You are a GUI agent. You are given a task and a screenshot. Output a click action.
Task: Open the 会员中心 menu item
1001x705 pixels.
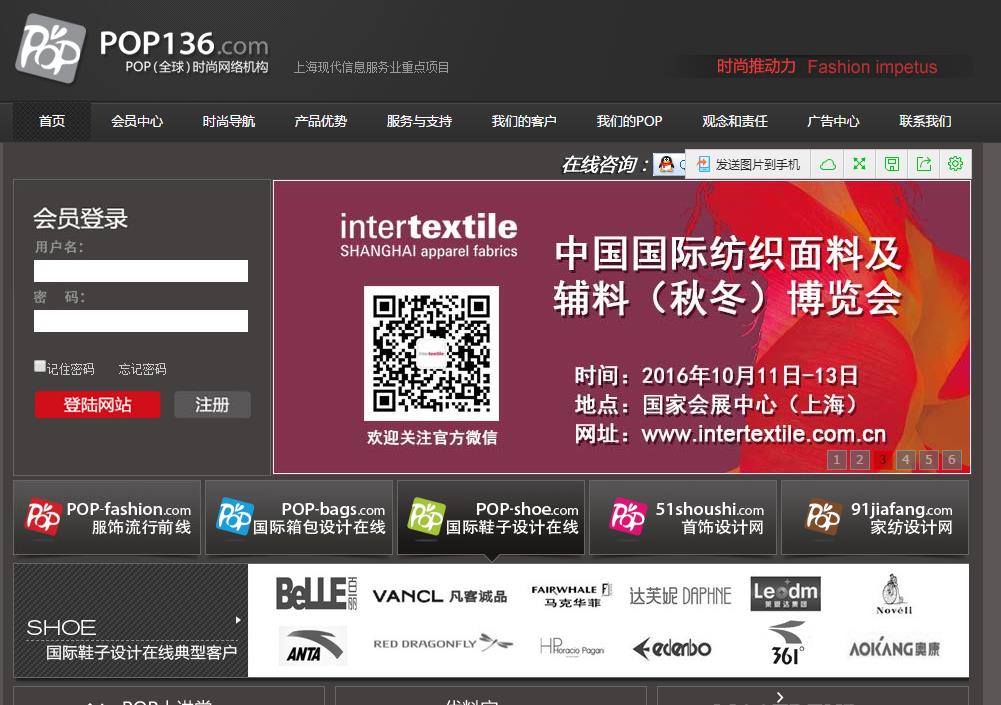pos(137,121)
